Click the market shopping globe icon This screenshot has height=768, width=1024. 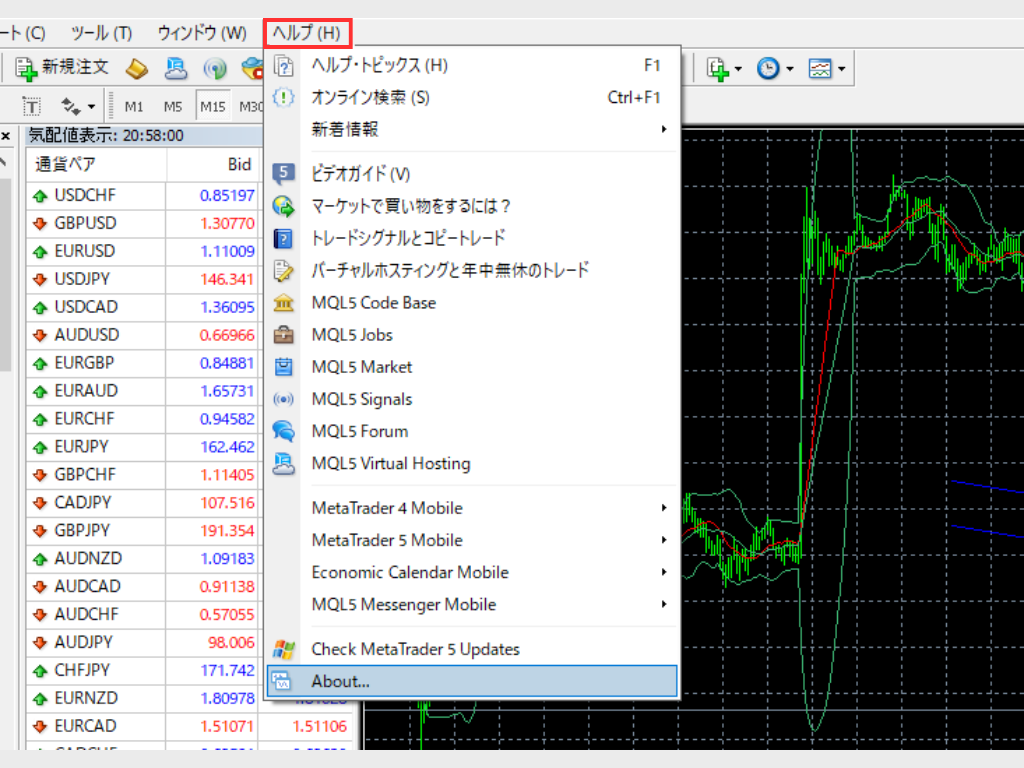click(x=283, y=206)
